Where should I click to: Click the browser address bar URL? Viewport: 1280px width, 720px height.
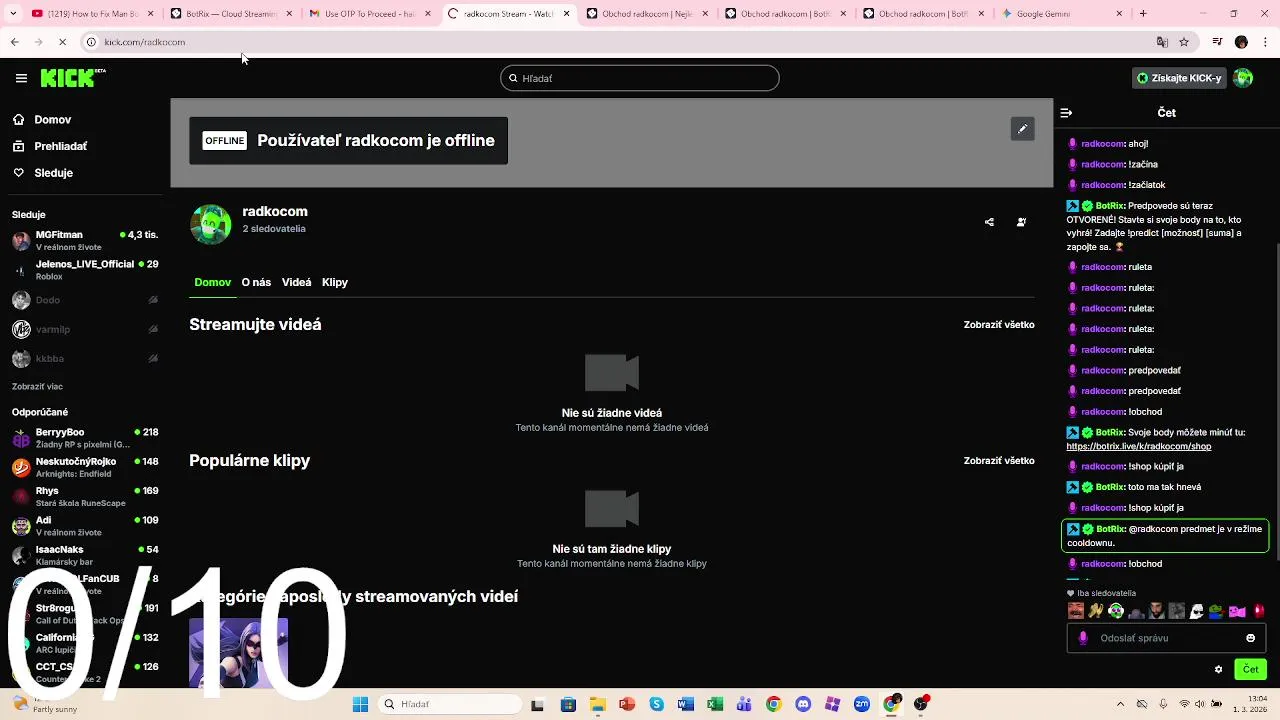tap(145, 42)
